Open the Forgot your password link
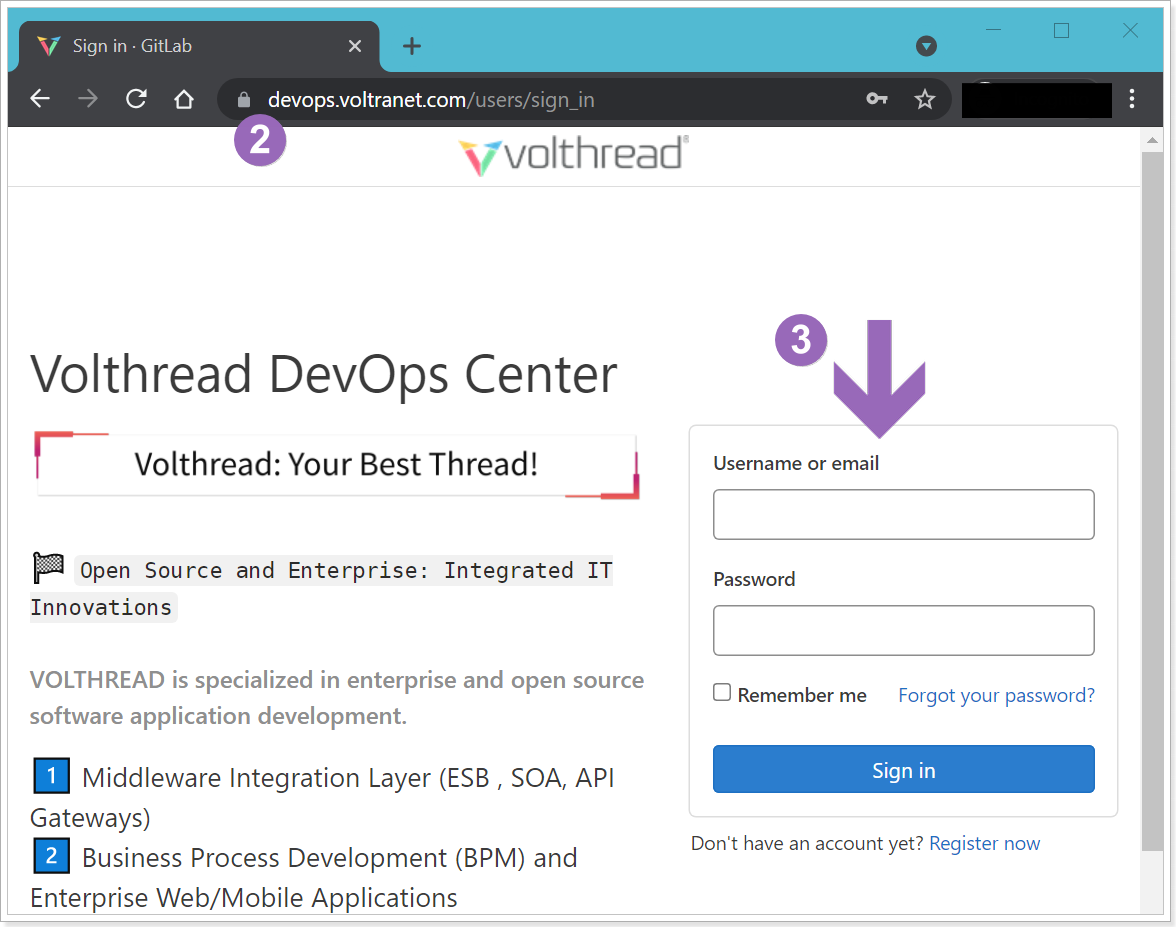This screenshot has width=1176, height=927. click(996, 695)
